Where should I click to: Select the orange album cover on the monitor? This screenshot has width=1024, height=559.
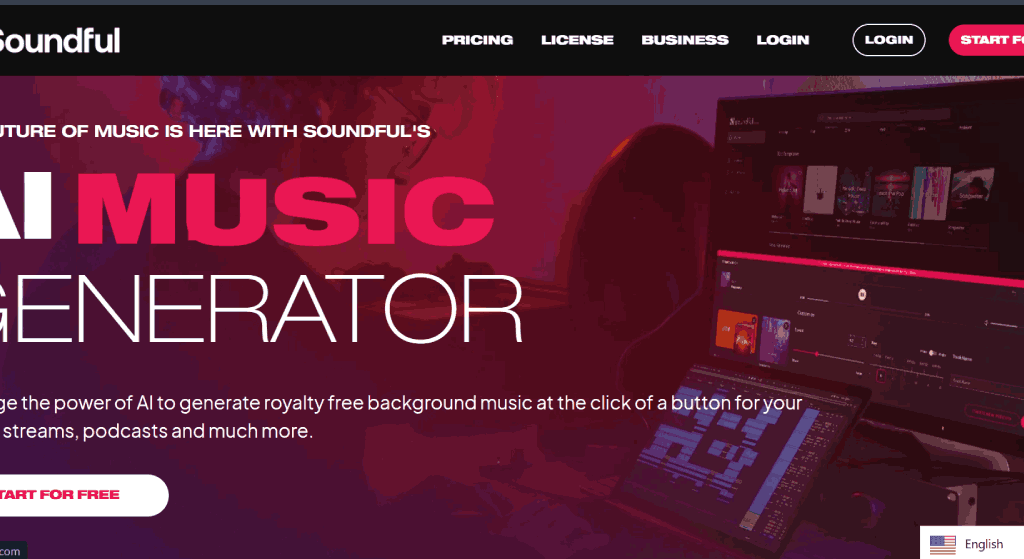click(735, 332)
